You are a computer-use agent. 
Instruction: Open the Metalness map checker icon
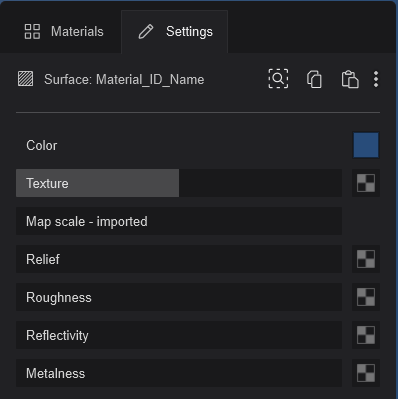(366, 373)
